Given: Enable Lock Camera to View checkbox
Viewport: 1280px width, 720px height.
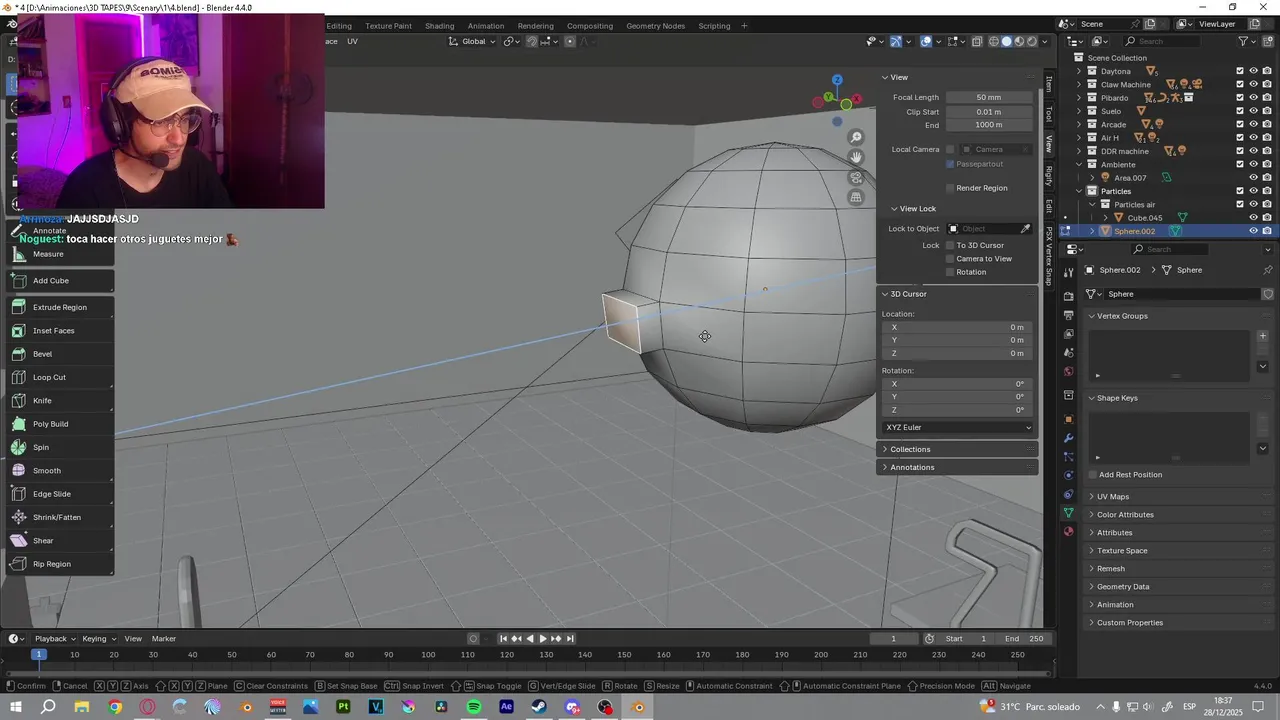Looking at the screenshot, I should (950, 258).
